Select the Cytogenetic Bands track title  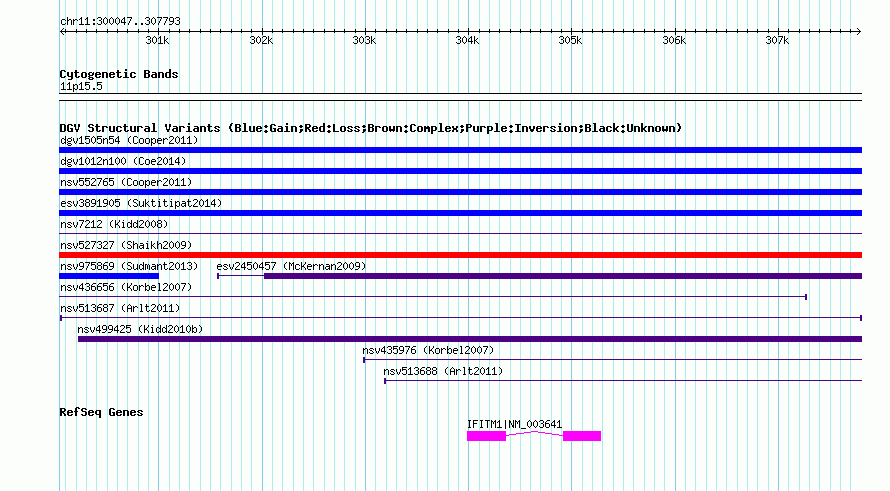119,74
